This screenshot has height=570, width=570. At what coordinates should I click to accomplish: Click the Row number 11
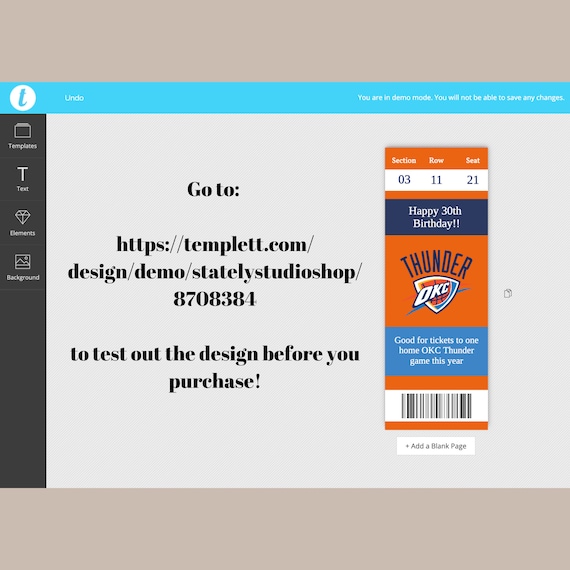tap(436, 180)
